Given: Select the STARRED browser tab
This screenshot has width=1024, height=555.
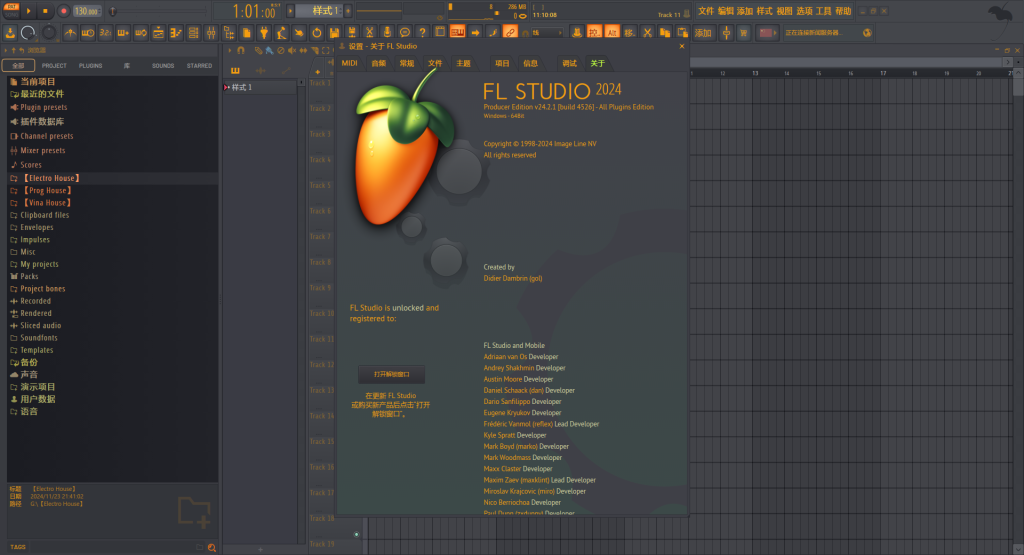Looking at the screenshot, I should click(x=199, y=66).
